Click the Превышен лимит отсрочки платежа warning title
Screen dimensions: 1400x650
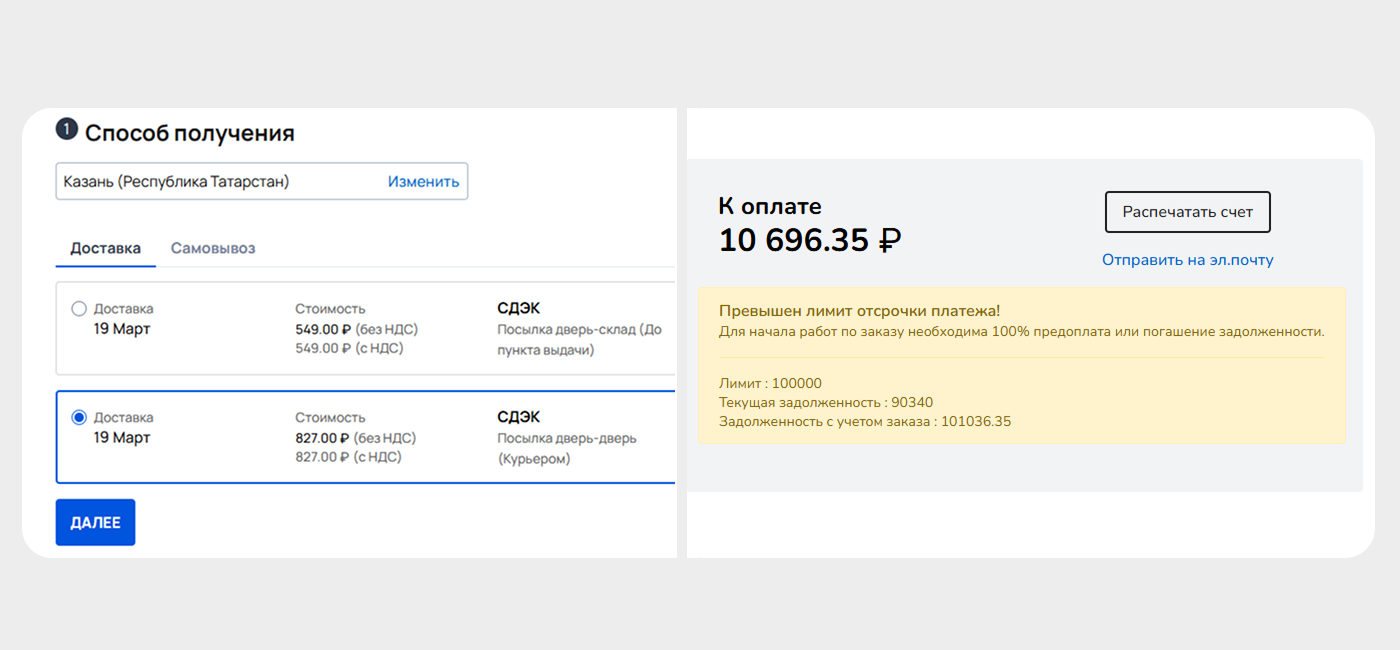click(859, 311)
